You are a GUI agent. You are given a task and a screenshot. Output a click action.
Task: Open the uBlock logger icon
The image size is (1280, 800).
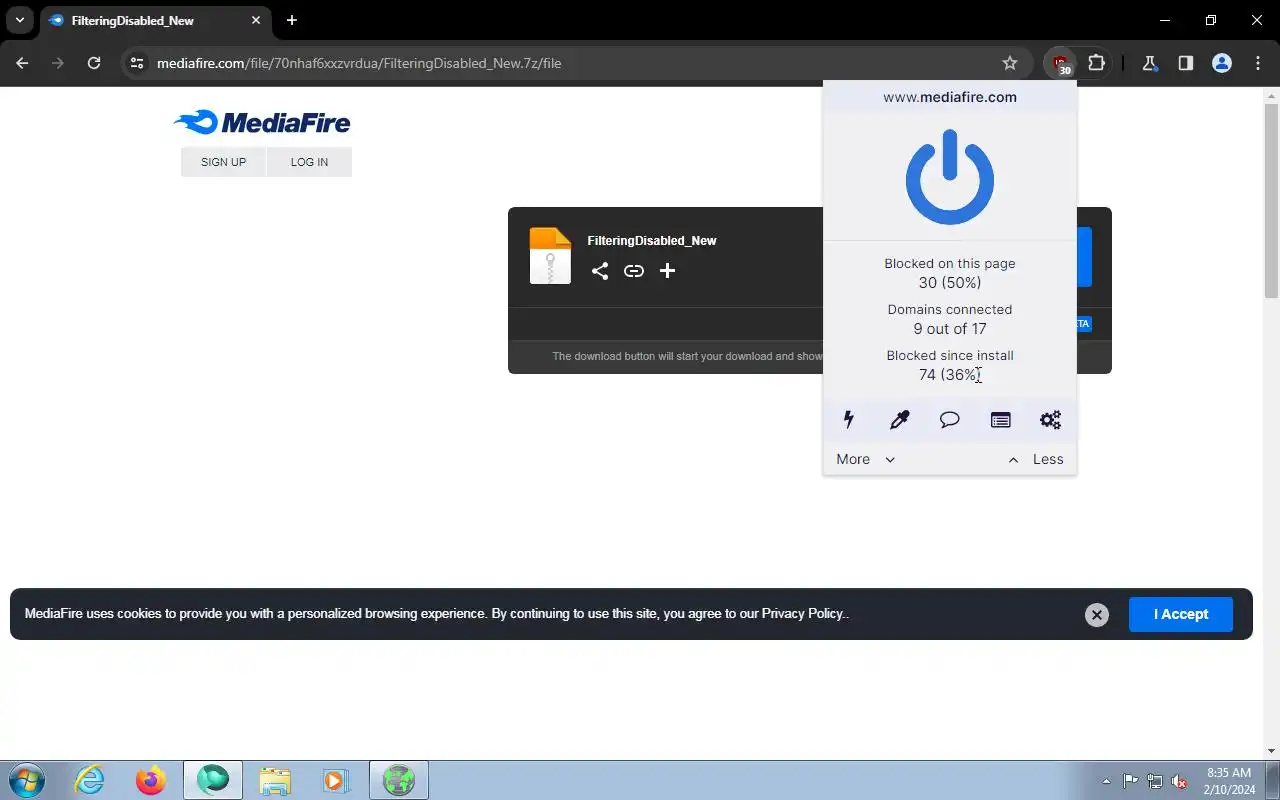pyautogui.click(x=1000, y=420)
